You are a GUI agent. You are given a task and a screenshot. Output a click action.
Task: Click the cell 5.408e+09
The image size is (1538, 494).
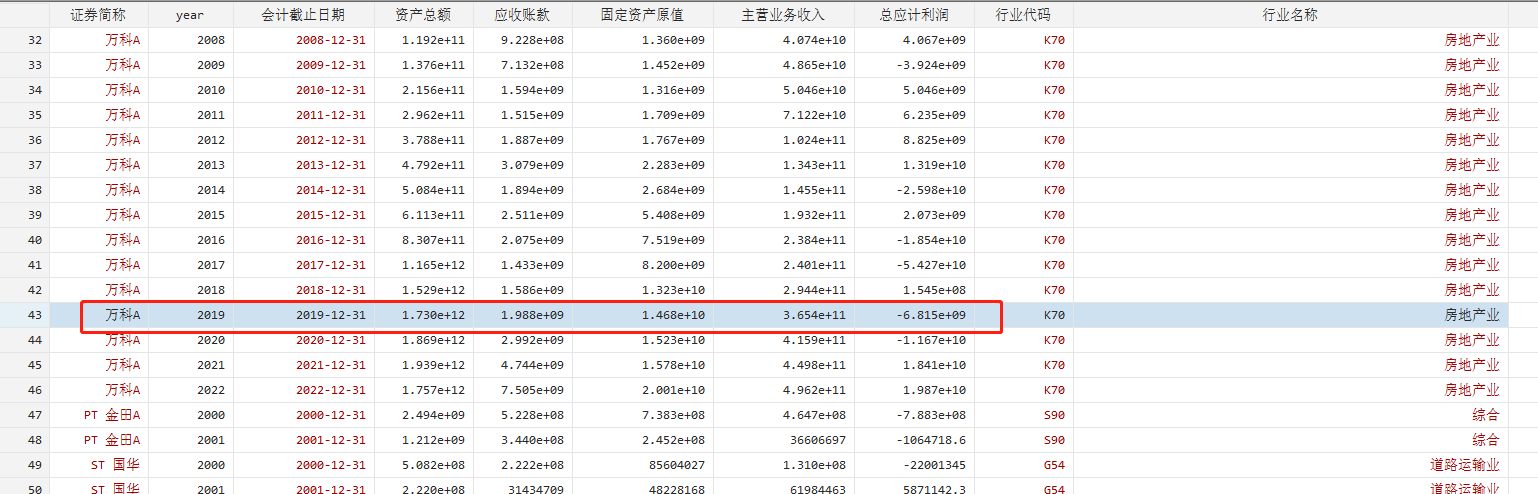[x=673, y=215]
